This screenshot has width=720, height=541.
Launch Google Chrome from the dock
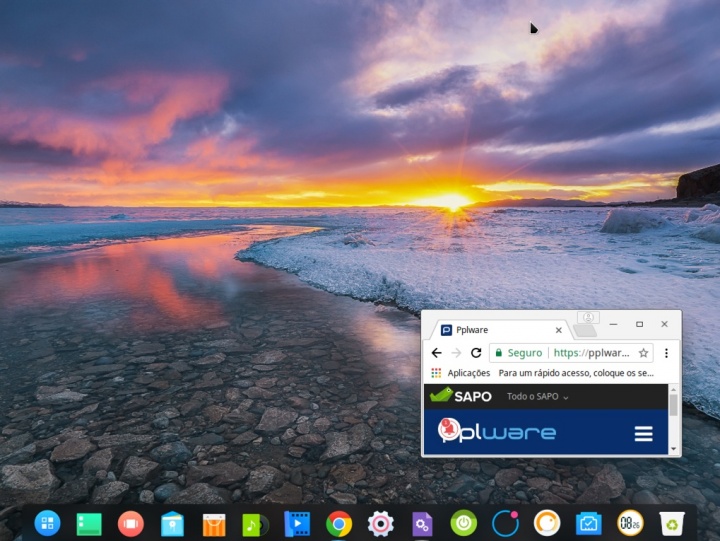[339, 523]
